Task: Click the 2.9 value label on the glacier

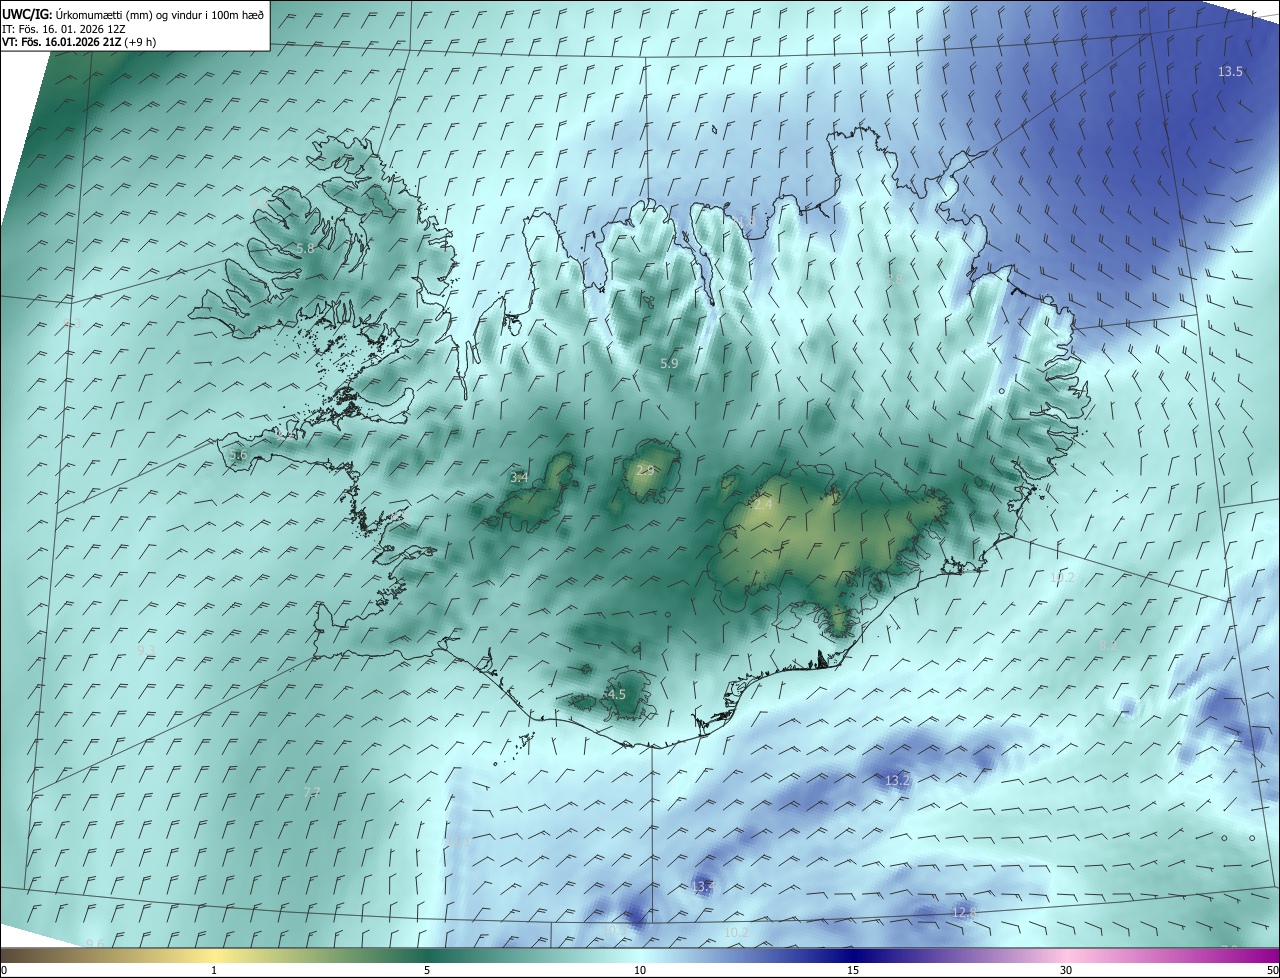Action: (x=645, y=470)
